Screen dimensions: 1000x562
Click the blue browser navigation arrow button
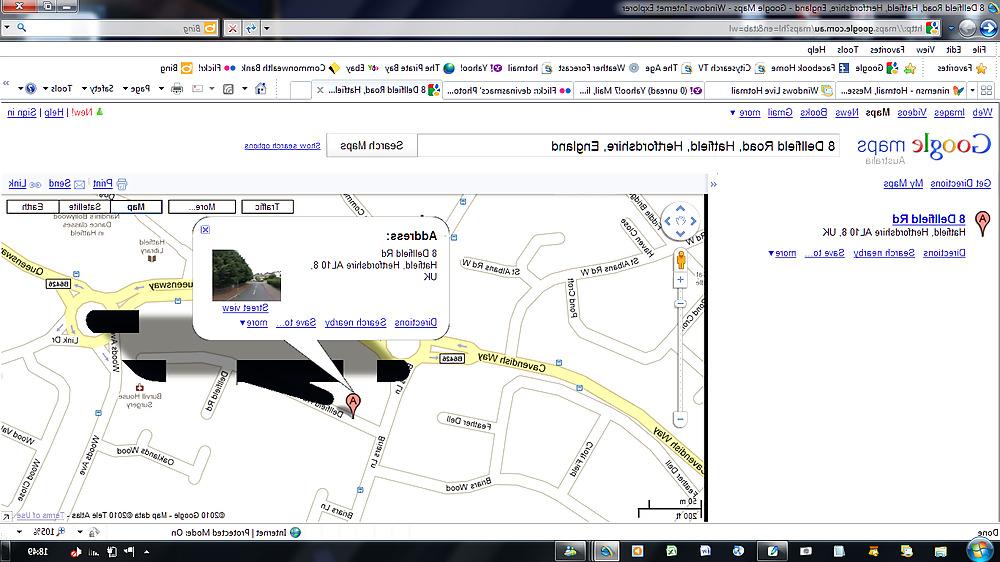[989, 28]
